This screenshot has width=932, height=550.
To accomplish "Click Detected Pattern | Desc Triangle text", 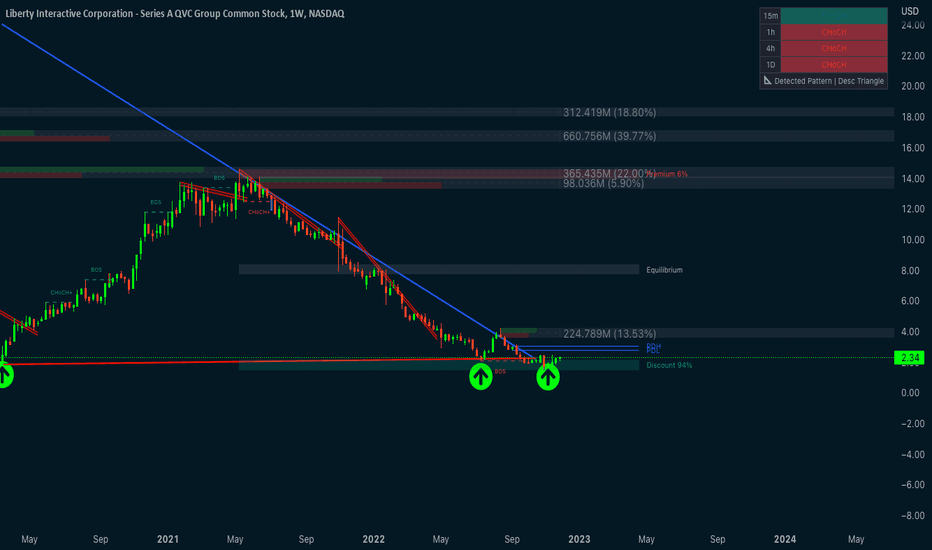I will (829, 81).
